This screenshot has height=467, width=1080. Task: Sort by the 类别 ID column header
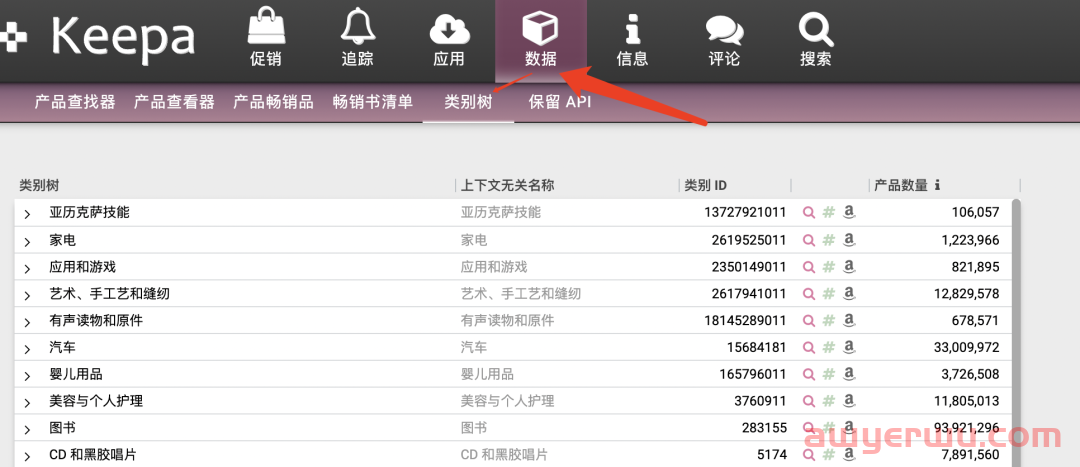pos(705,185)
